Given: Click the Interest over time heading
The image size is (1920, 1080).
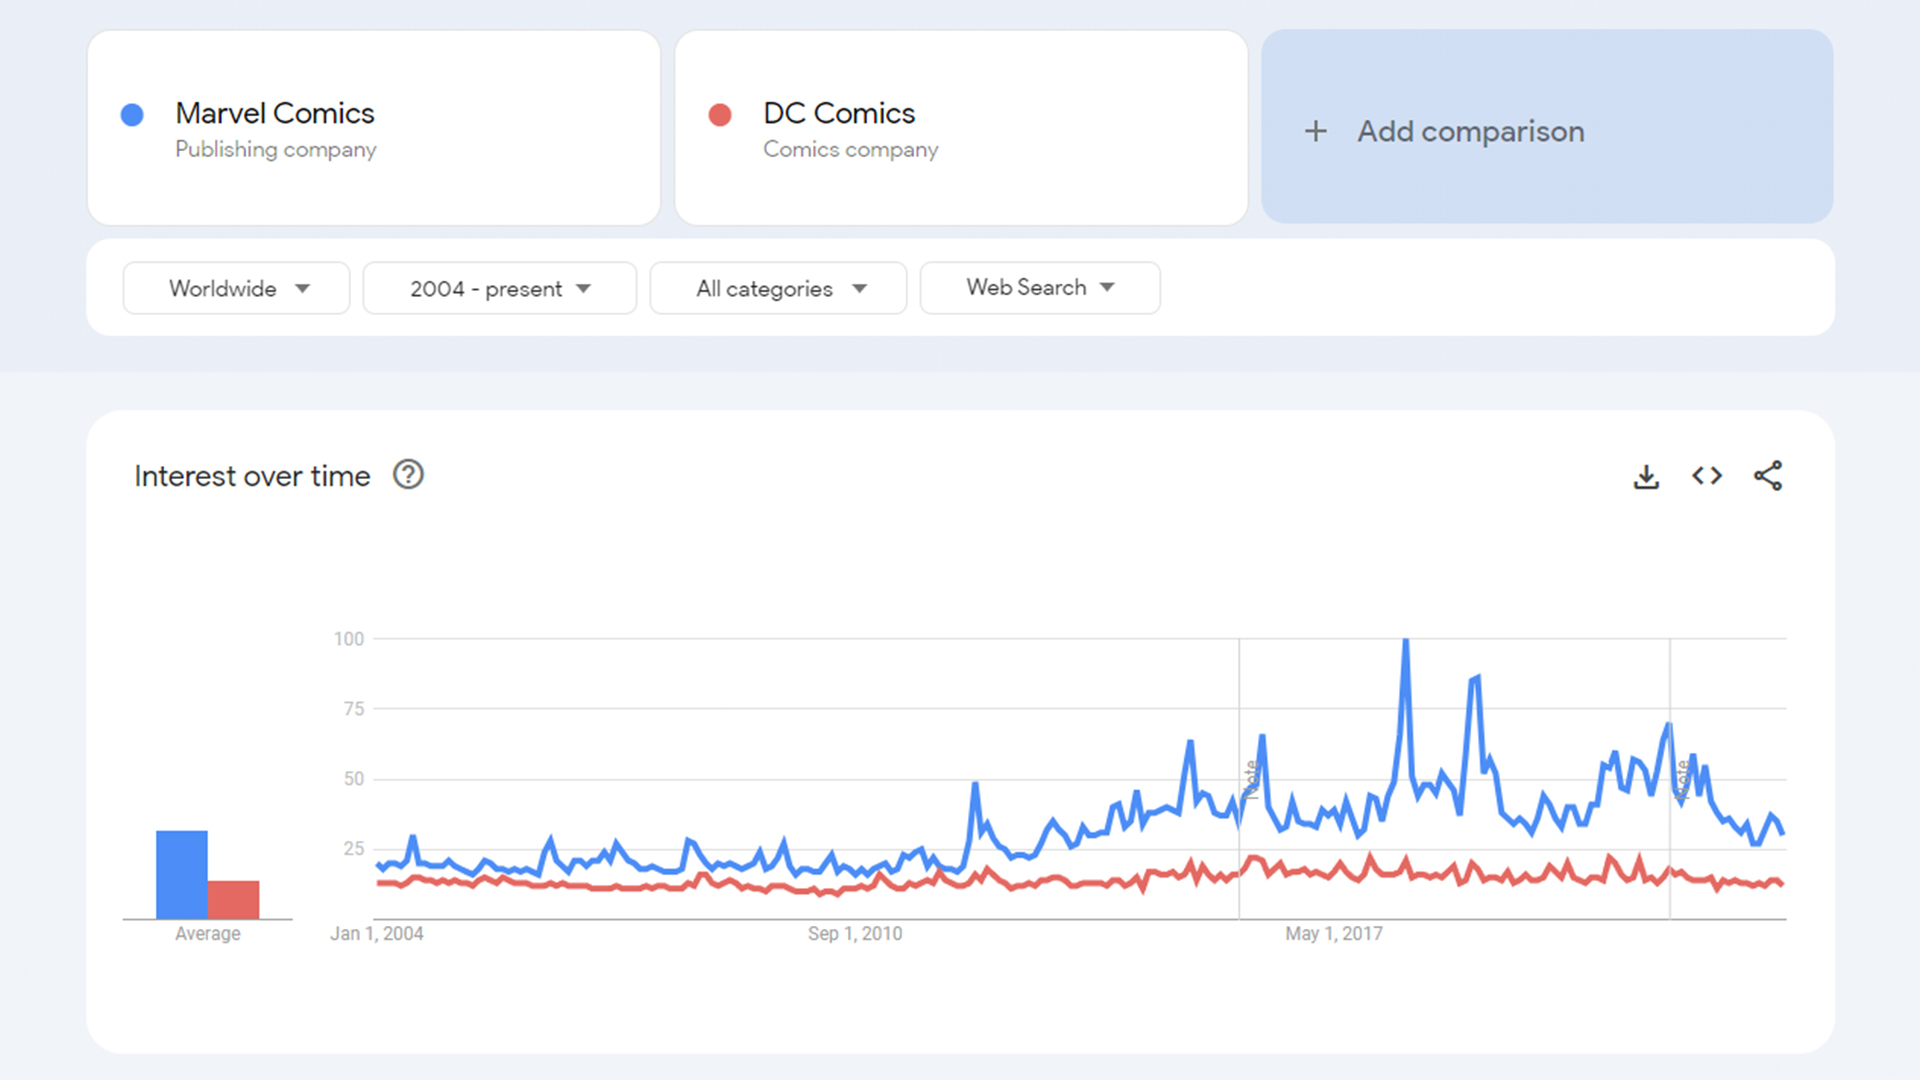Looking at the screenshot, I should pyautogui.click(x=252, y=476).
